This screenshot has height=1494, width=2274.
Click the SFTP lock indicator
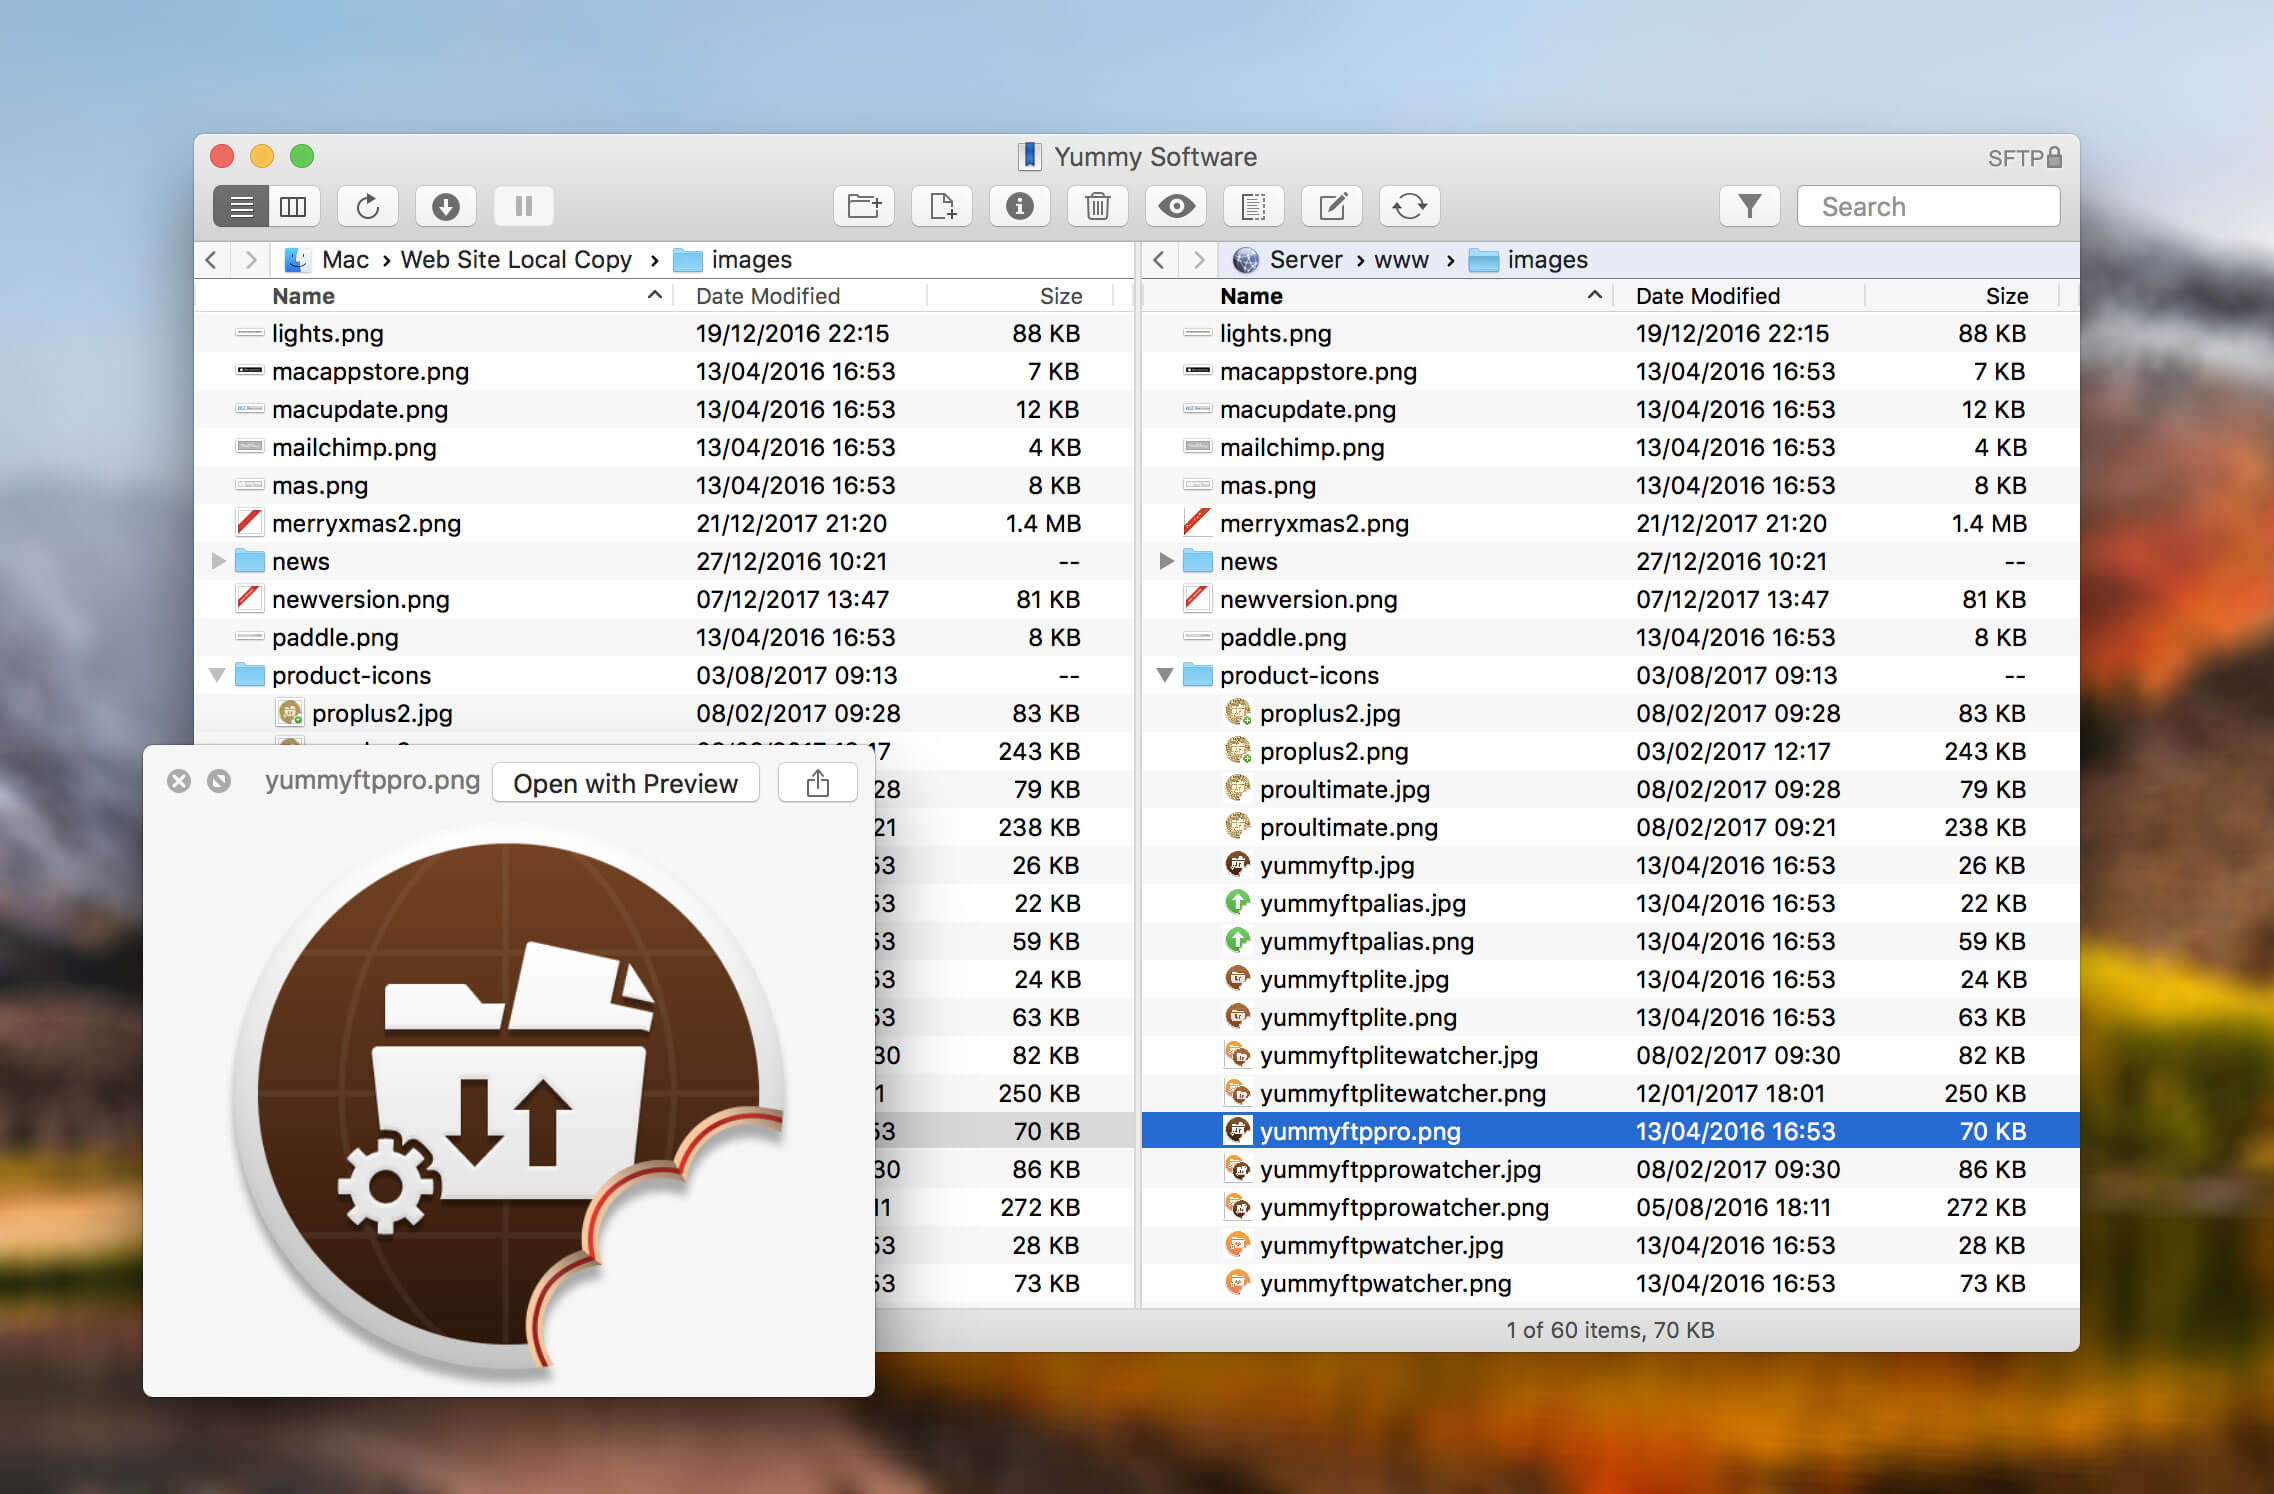point(2025,158)
